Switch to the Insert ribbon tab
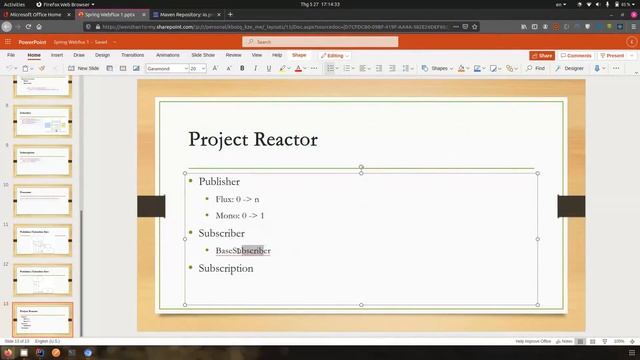 point(57,55)
